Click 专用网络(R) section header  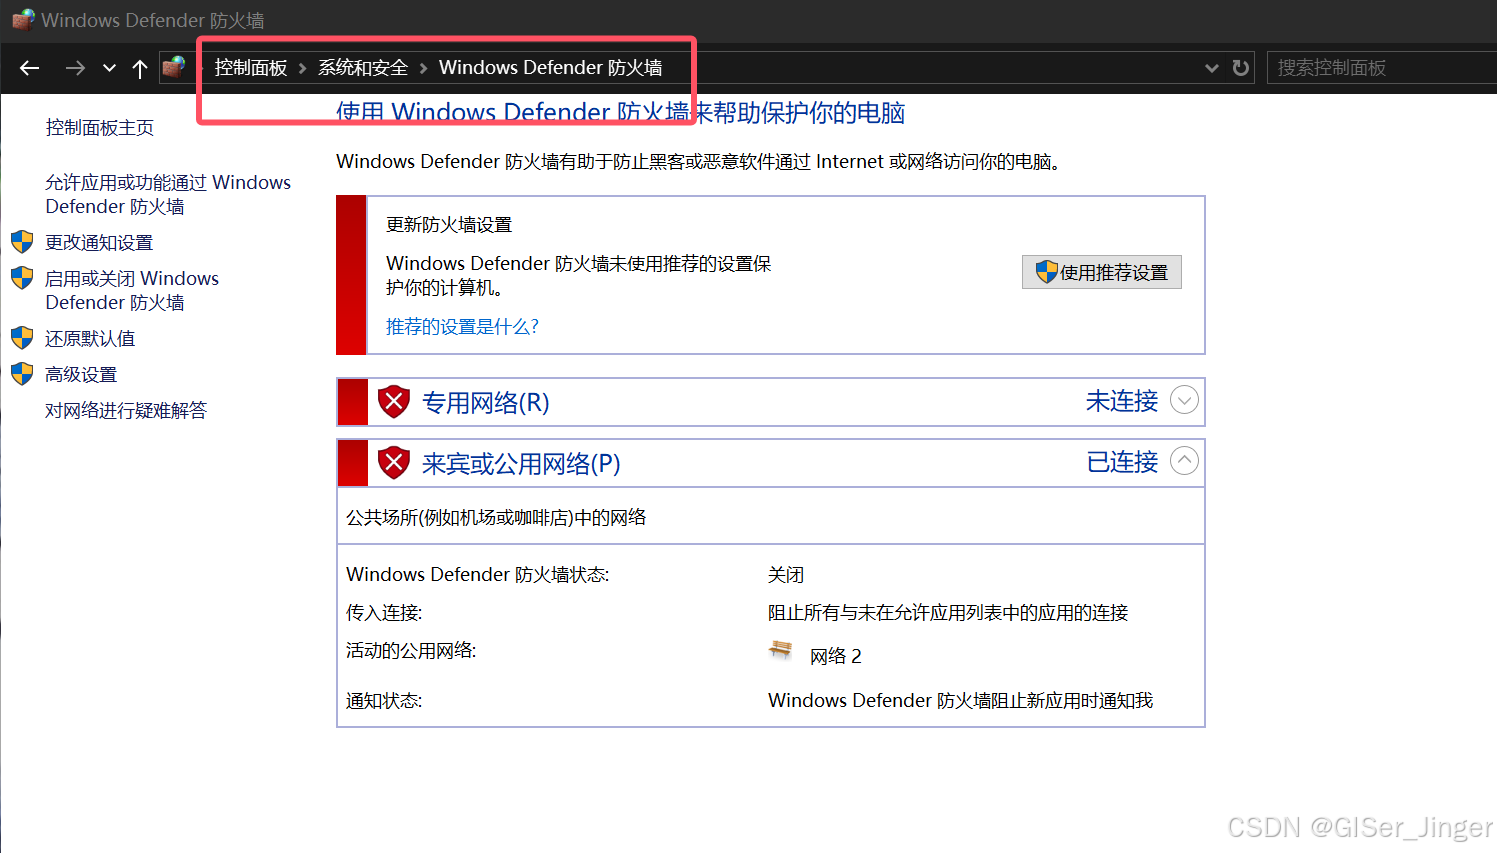pos(486,402)
